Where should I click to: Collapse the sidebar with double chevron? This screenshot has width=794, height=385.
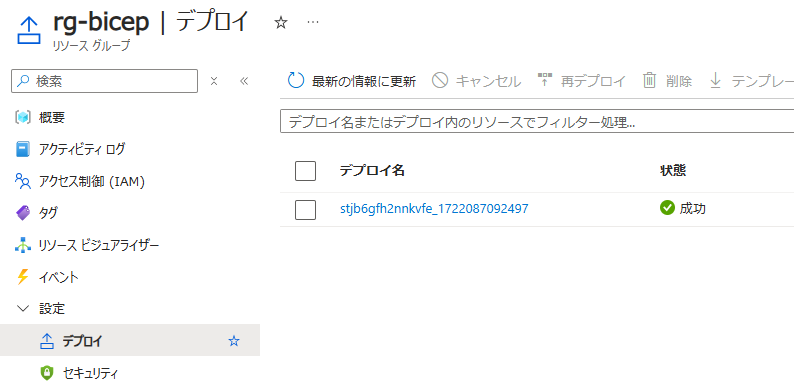click(244, 81)
